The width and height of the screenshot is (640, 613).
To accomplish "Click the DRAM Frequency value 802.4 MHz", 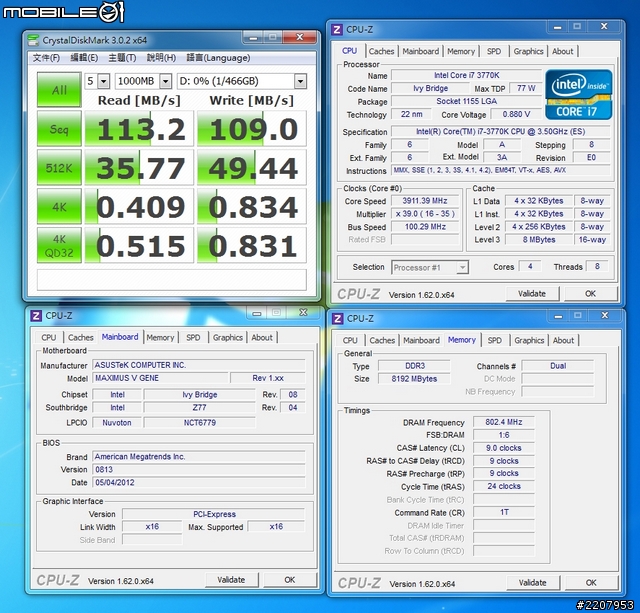I will click(504, 422).
